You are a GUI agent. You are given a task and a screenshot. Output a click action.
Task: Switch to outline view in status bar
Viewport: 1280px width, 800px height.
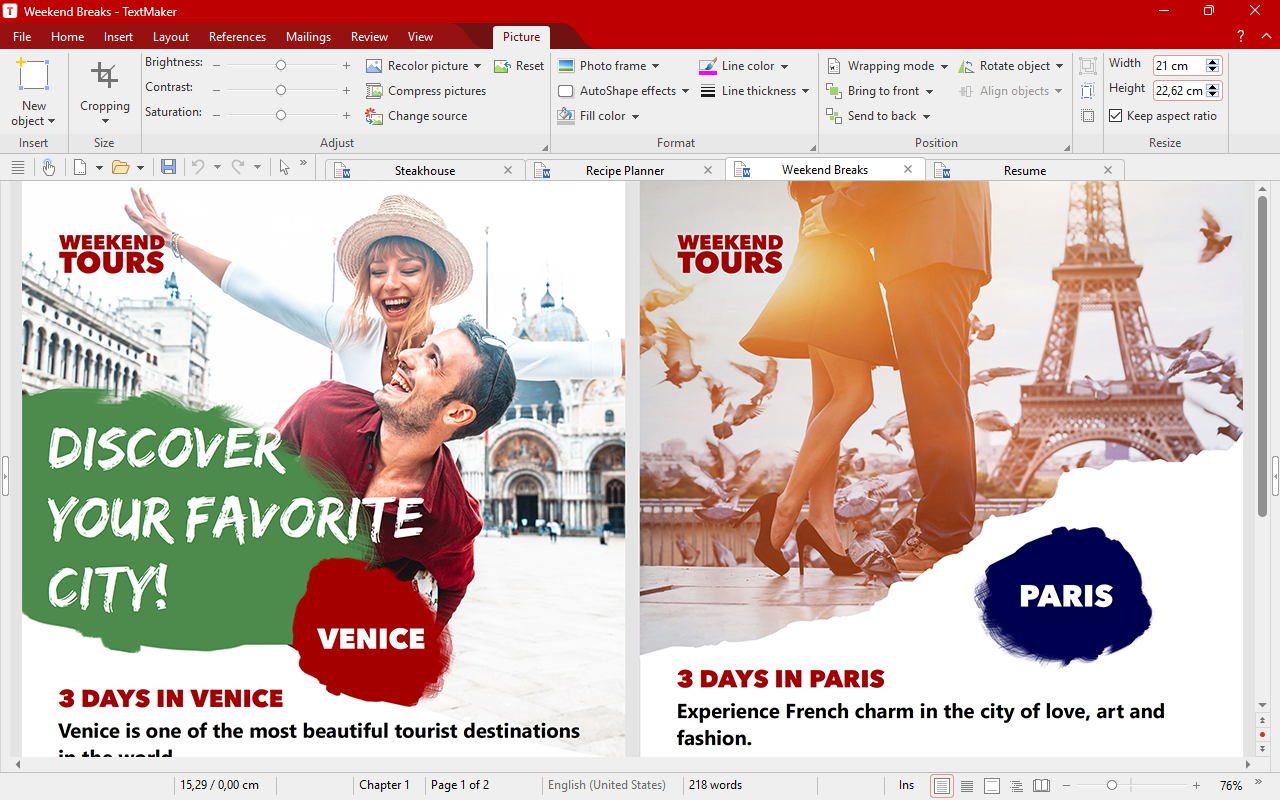pyautogui.click(x=1017, y=785)
